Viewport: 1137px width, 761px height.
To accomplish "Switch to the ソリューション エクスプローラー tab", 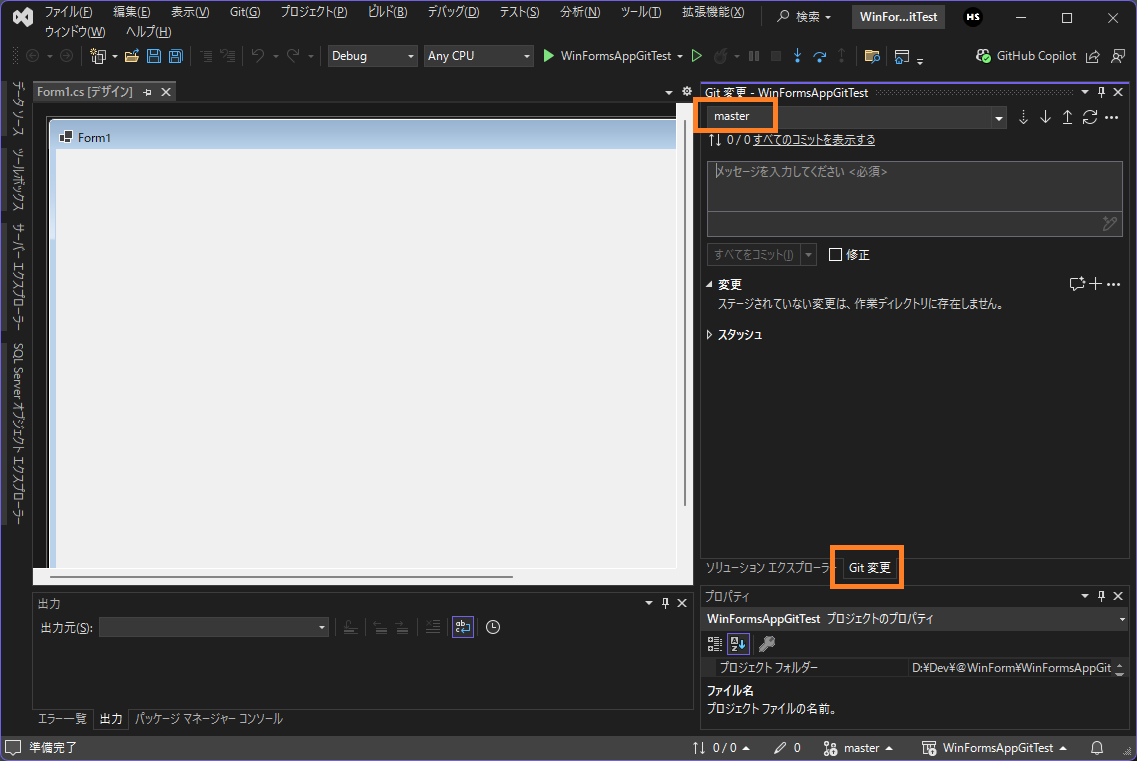I will pos(763,567).
